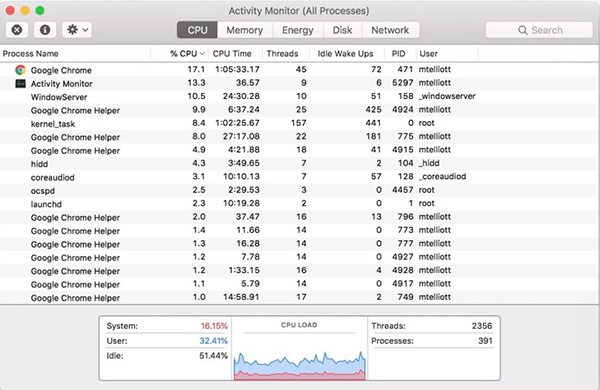Select Google Chrome Helper with PID 749
Image resolution: width=600 pixels, height=390 pixels.
point(299,297)
